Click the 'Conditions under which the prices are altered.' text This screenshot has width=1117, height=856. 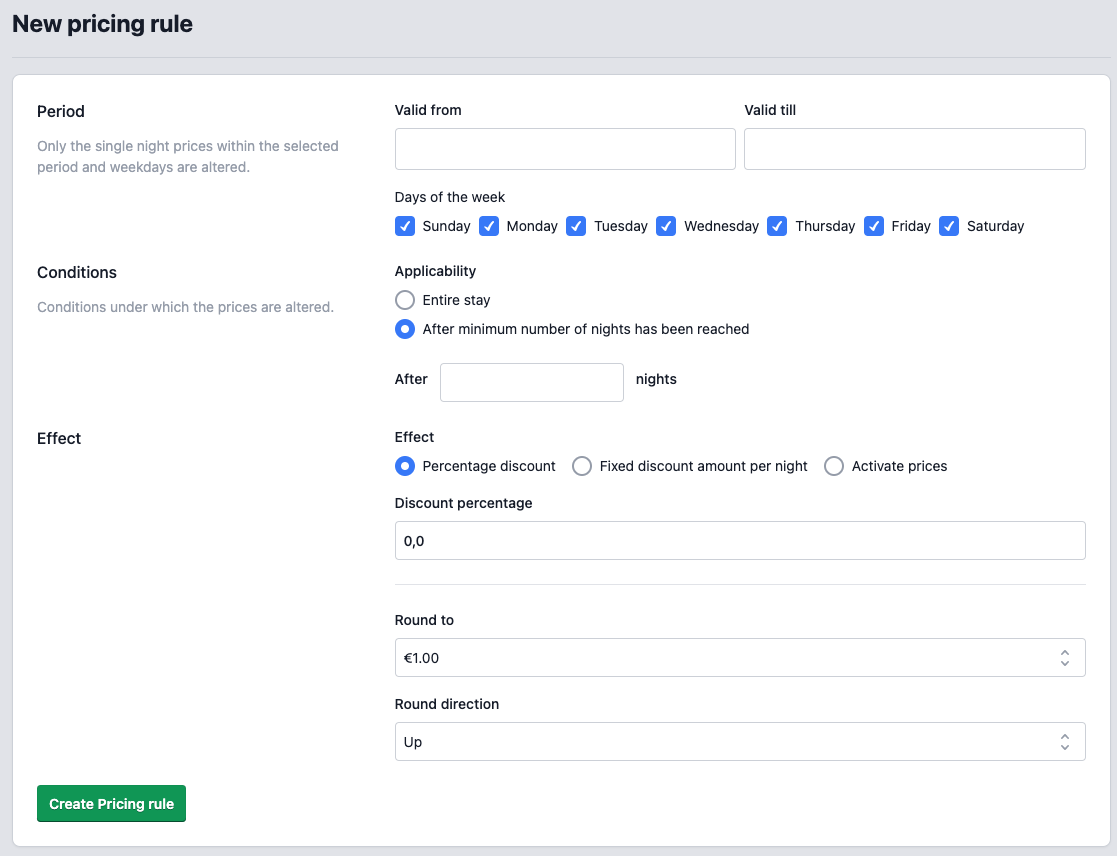[x=185, y=307]
